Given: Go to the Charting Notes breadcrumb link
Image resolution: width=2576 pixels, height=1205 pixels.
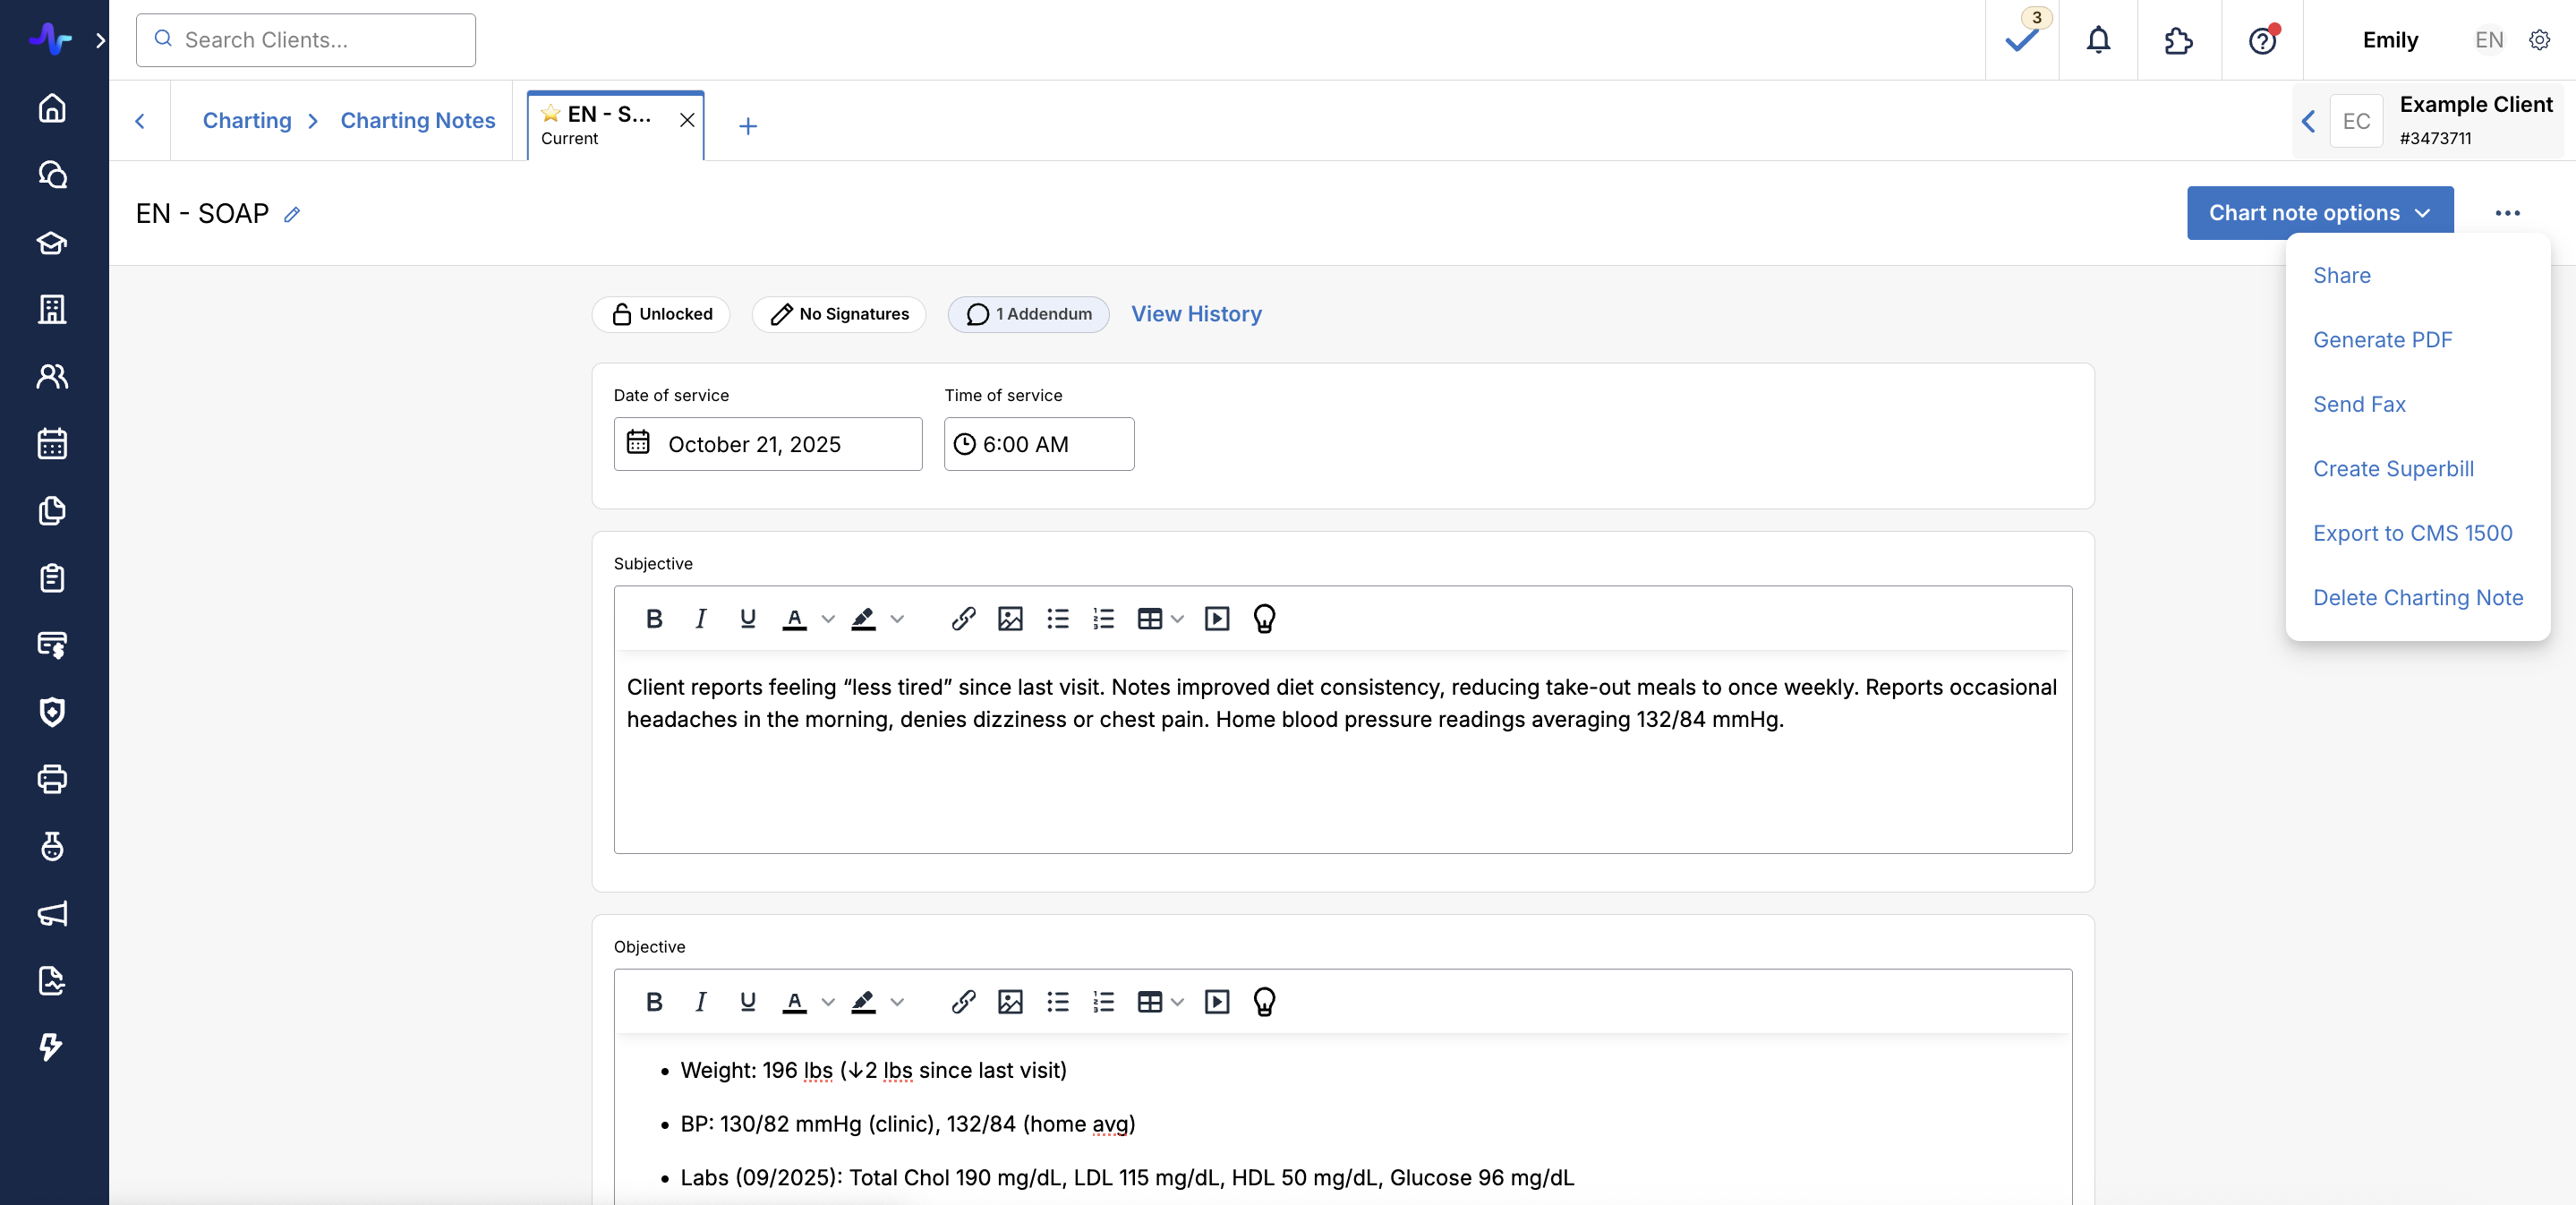Looking at the screenshot, I should pyautogui.click(x=418, y=120).
